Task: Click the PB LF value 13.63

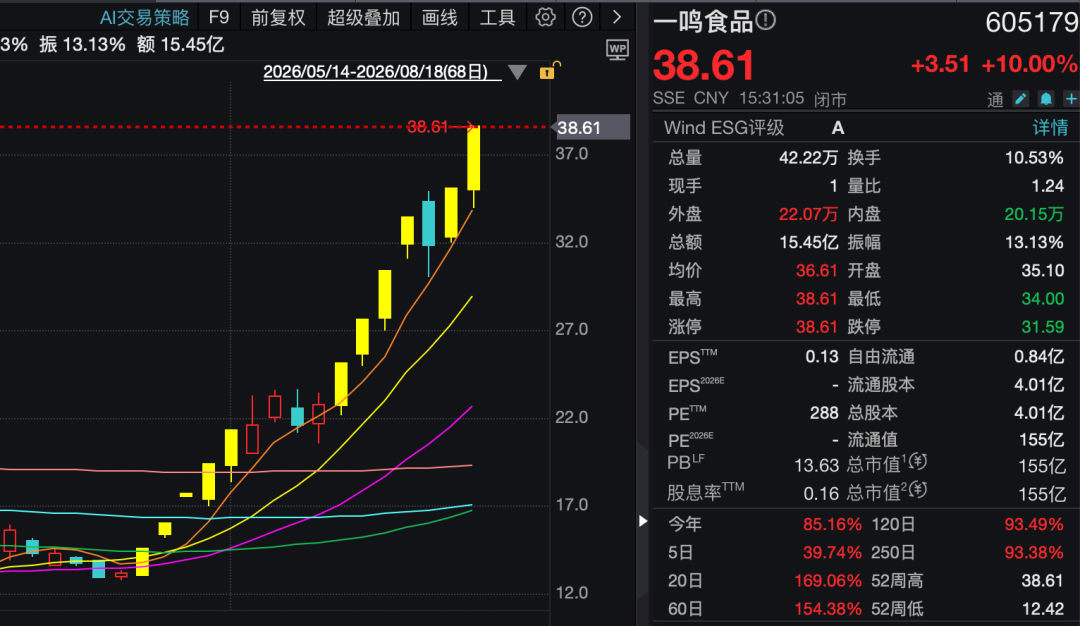Action: [x=816, y=466]
